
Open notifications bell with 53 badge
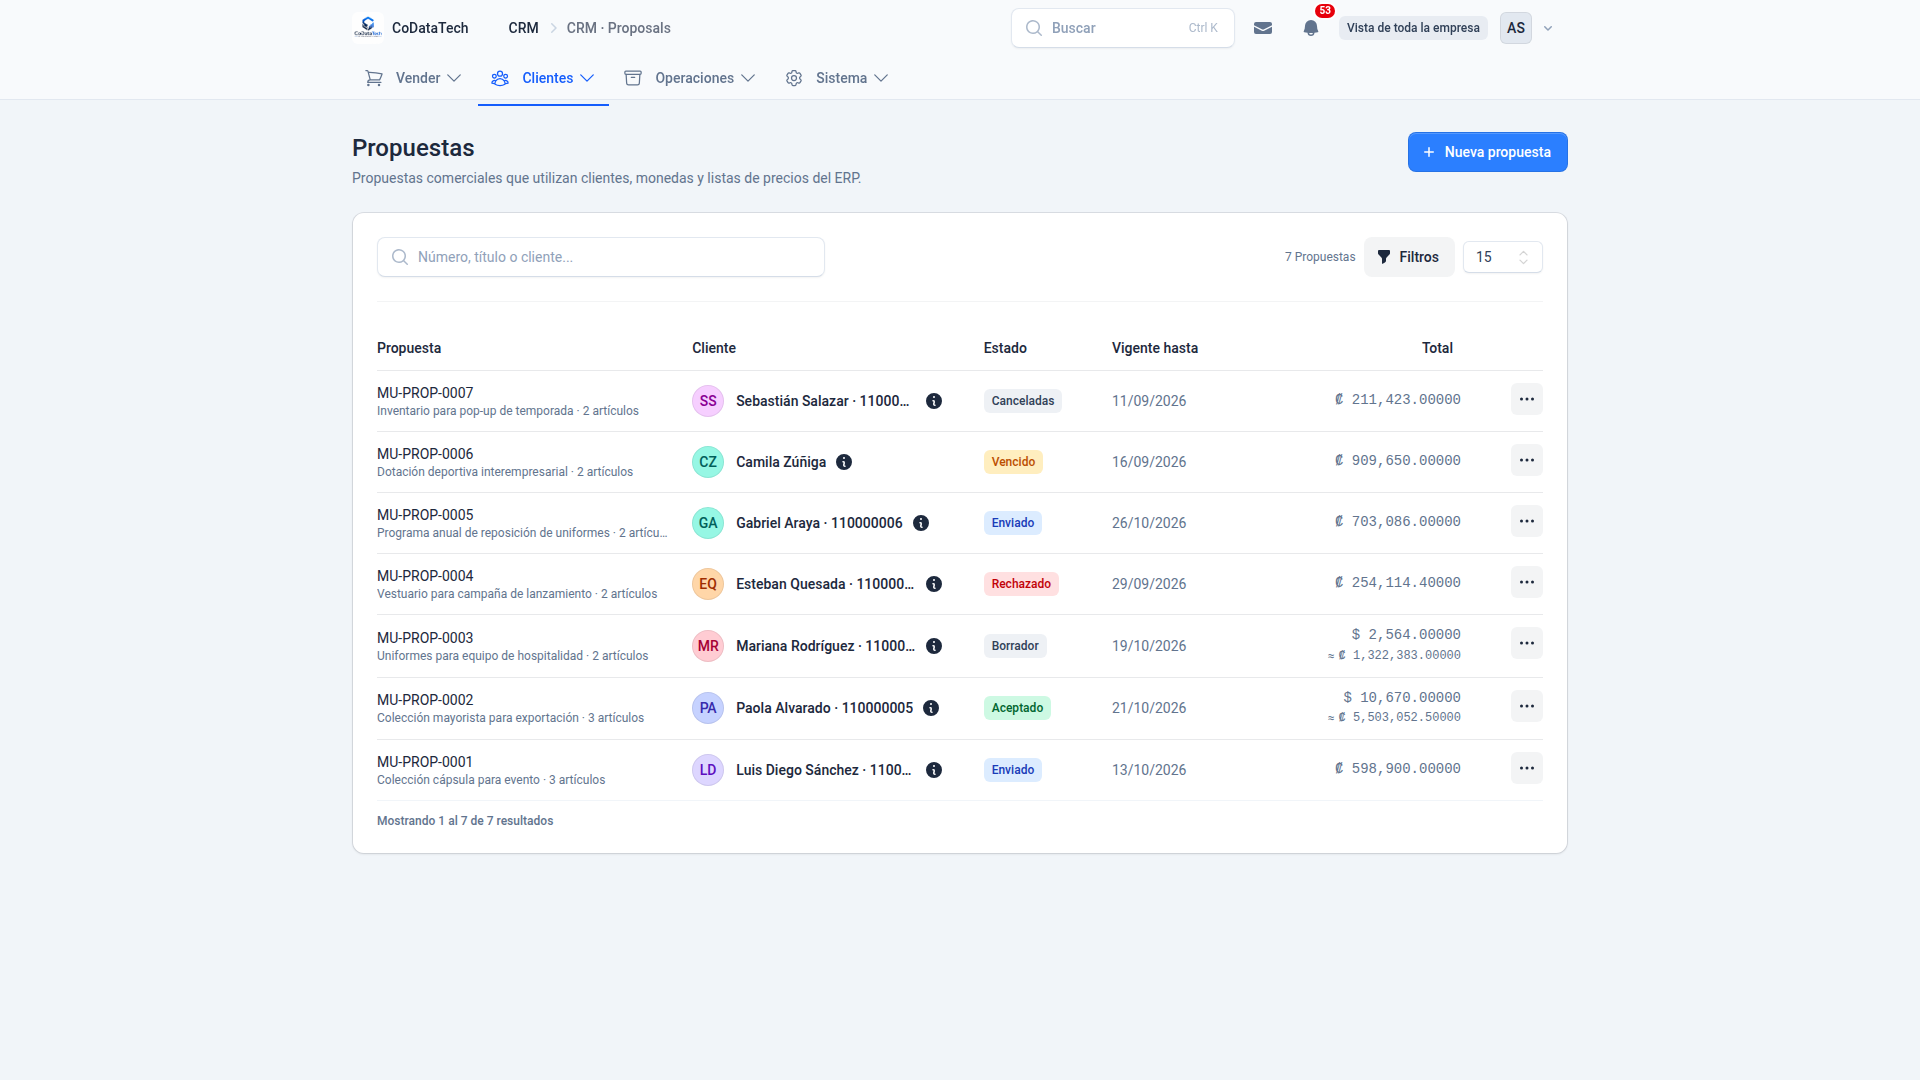click(1311, 28)
